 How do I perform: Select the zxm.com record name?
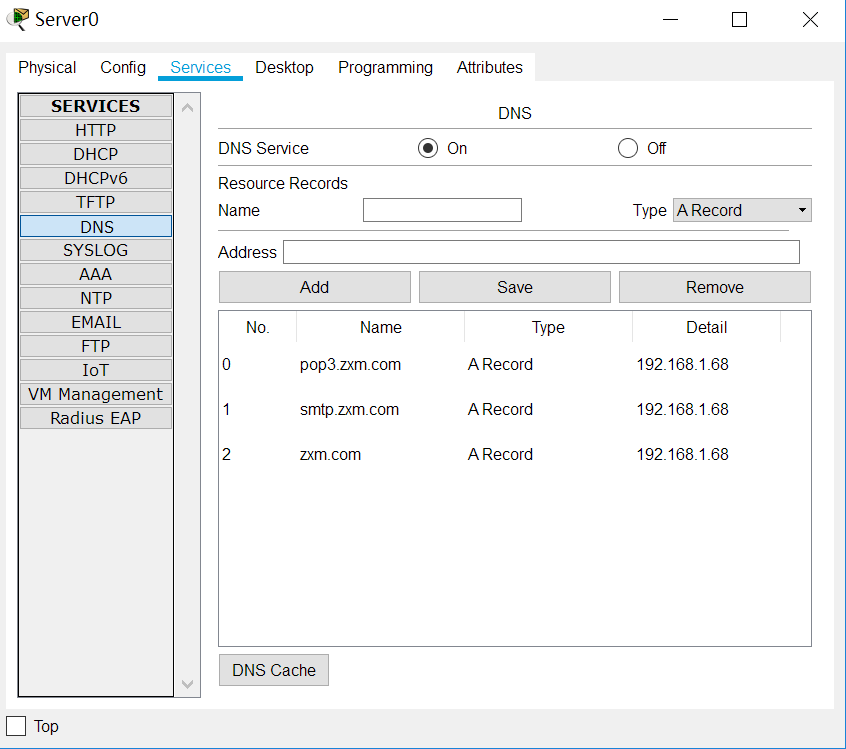(x=330, y=454)
